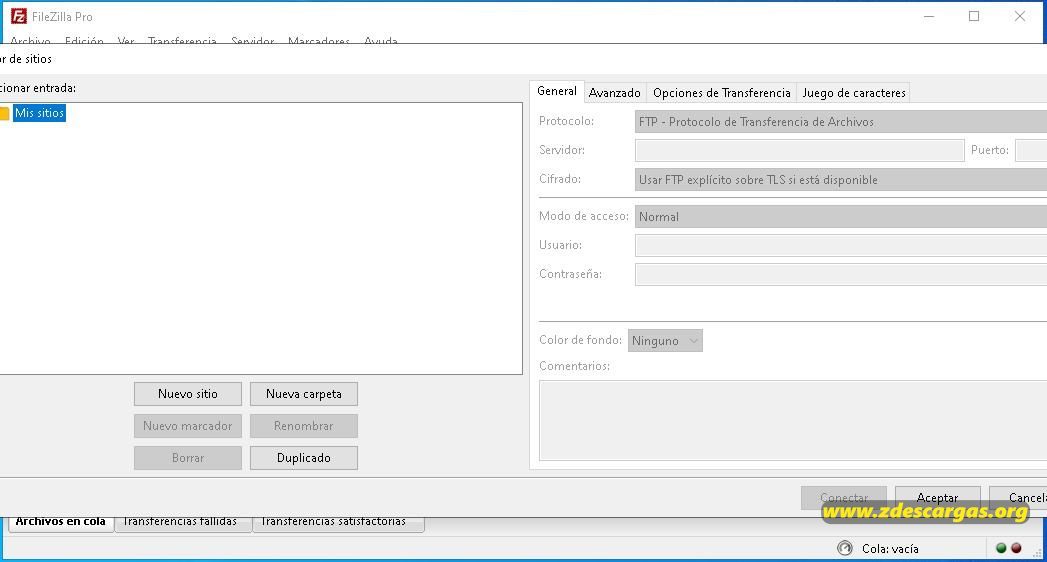Click the Borrar button

[188, 458]
